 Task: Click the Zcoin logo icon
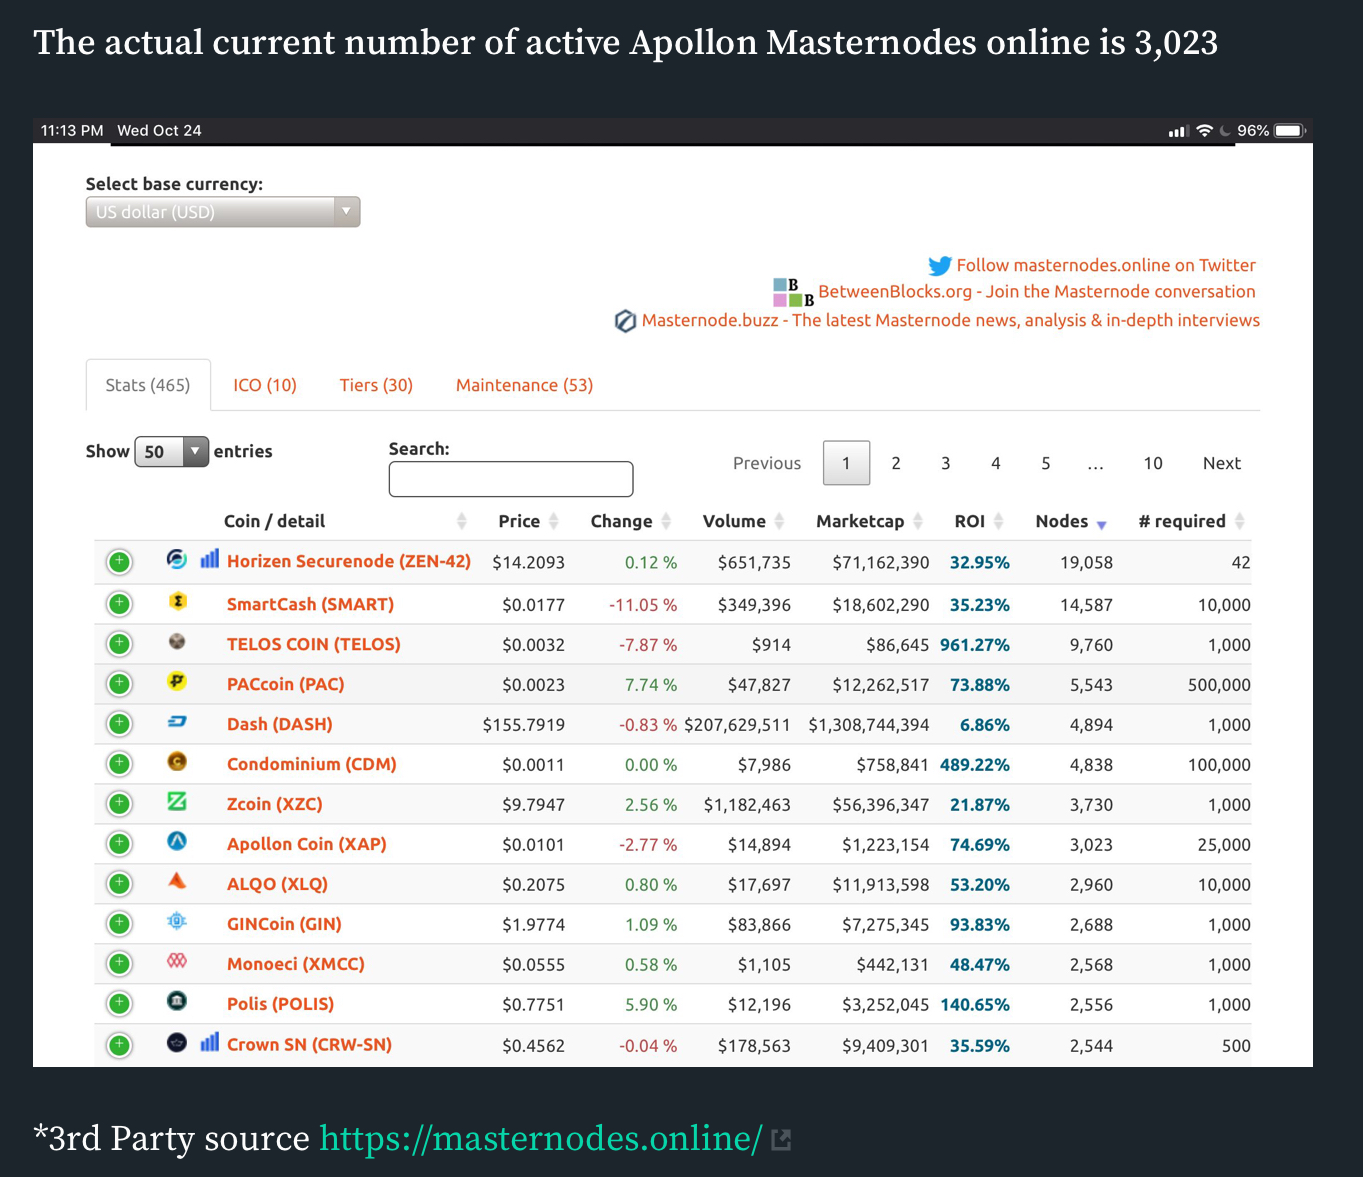(x=177, y=802)
